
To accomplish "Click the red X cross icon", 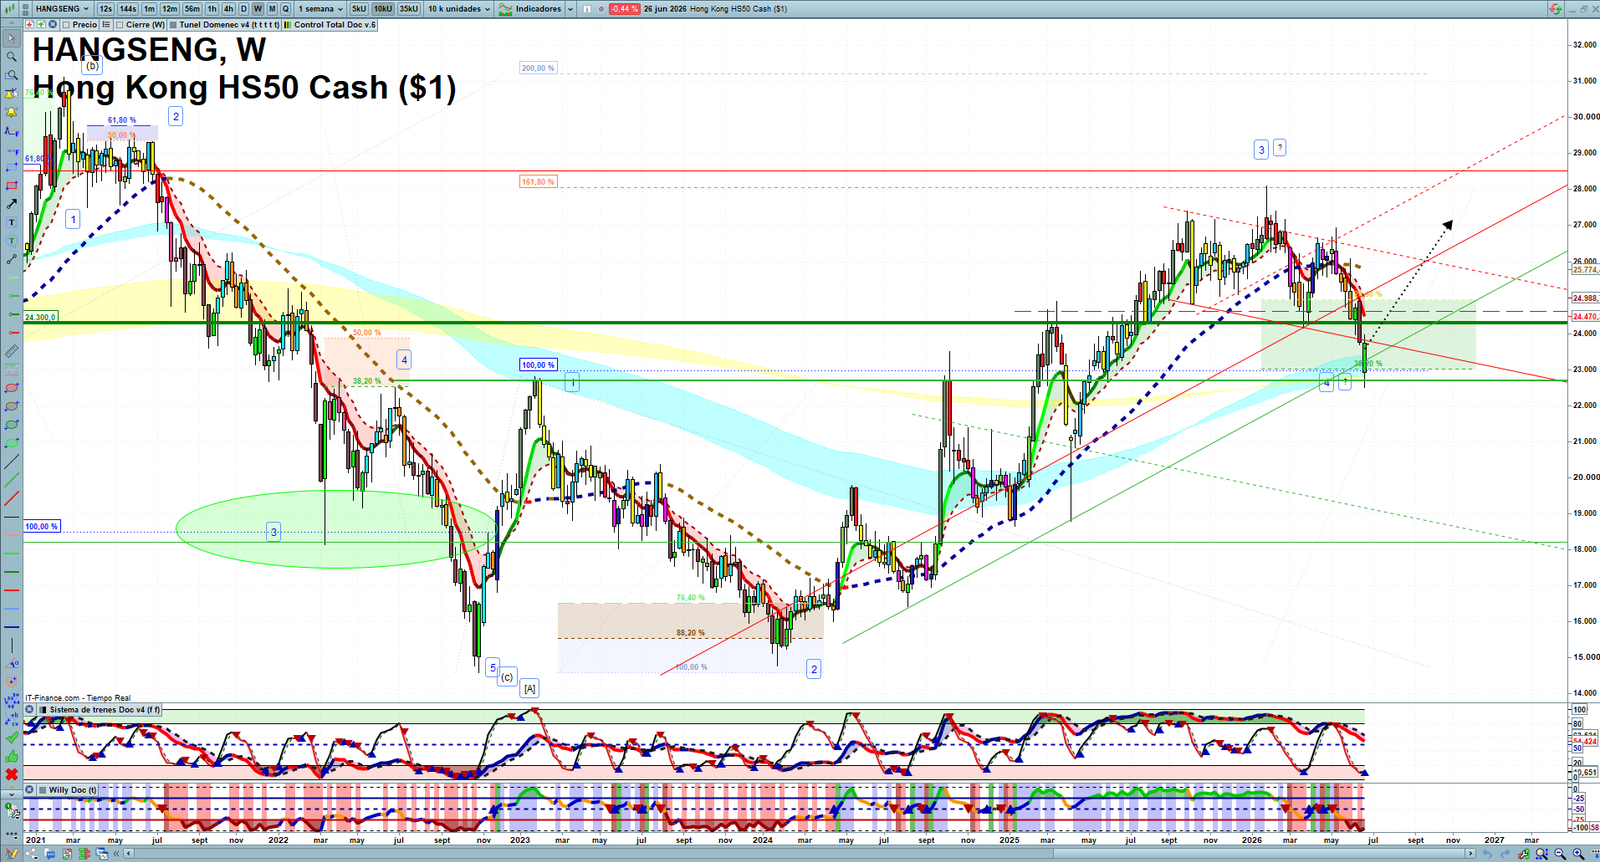I will (12, 775).
